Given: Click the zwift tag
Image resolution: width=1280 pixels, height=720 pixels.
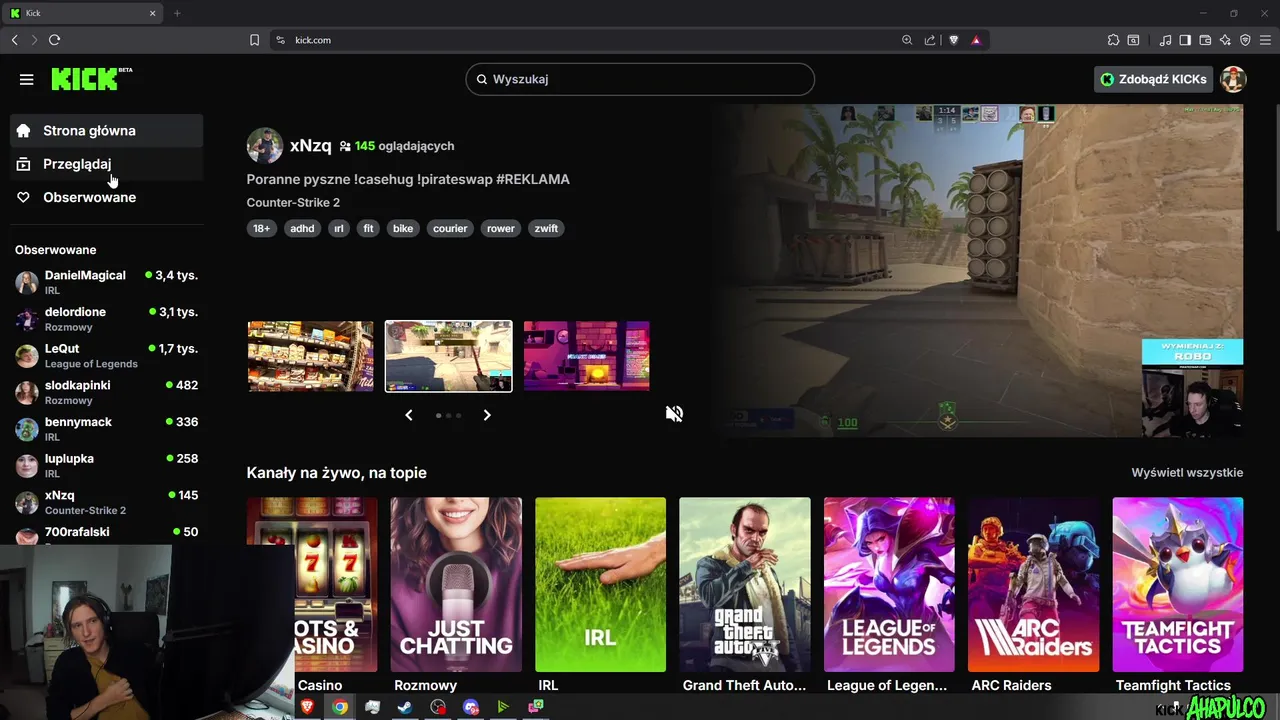Looking at the screenshot, I should coord(546,228).
